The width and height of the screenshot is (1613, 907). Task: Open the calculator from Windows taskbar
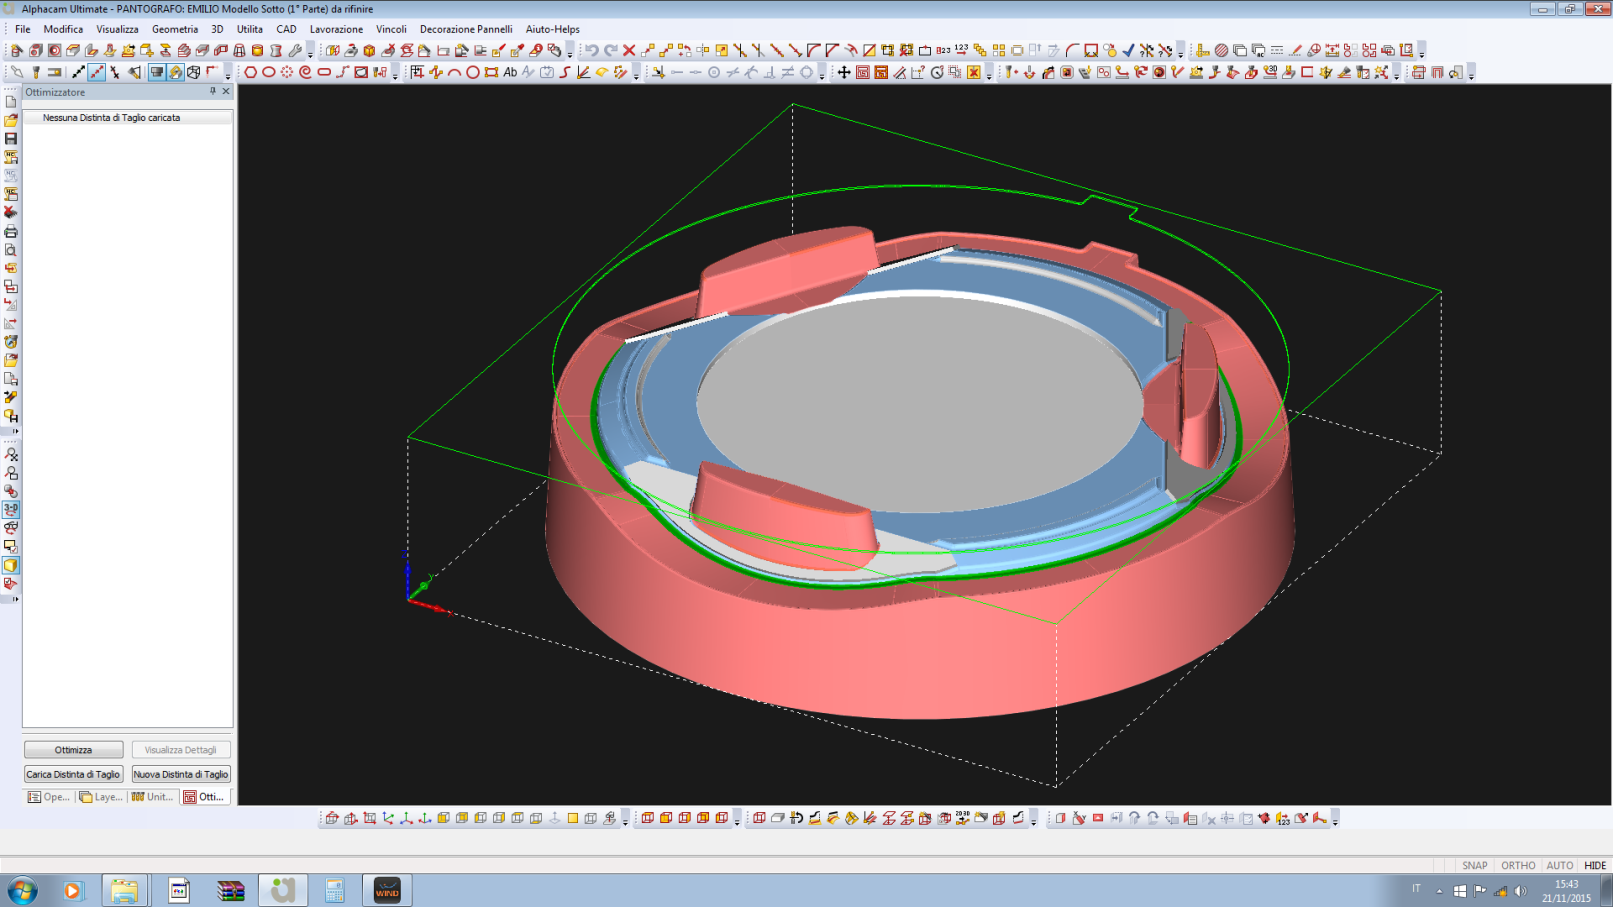(x=334, y=889)
